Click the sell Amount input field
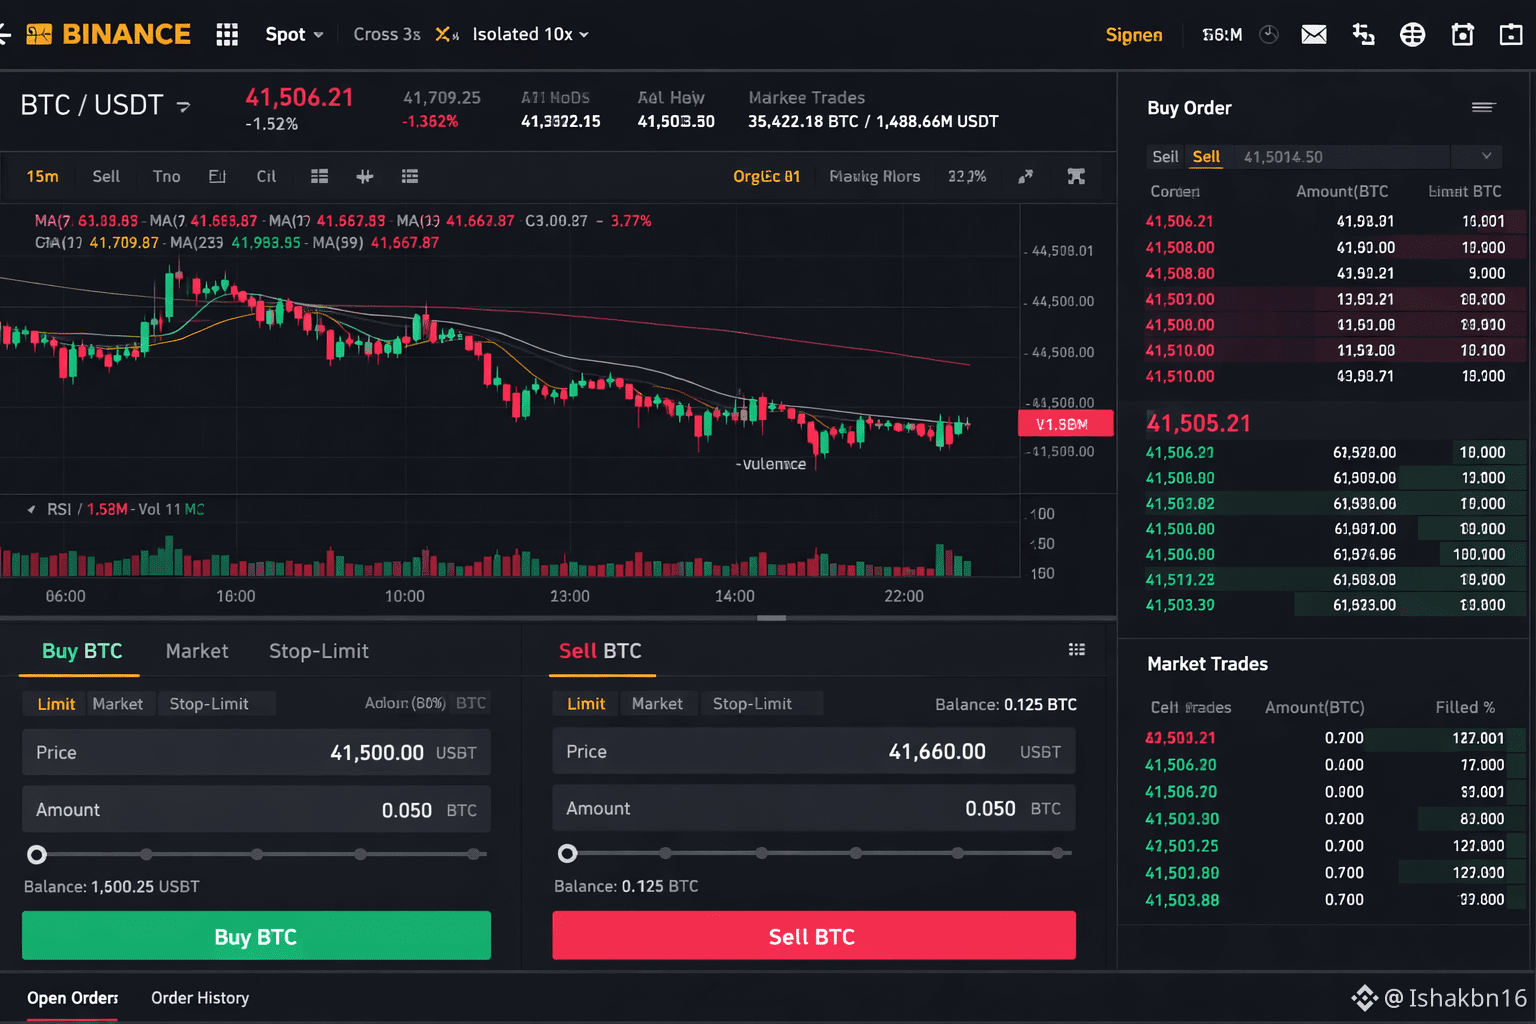This screenshot has width=1536, height=1024. [x=814, y=808]
